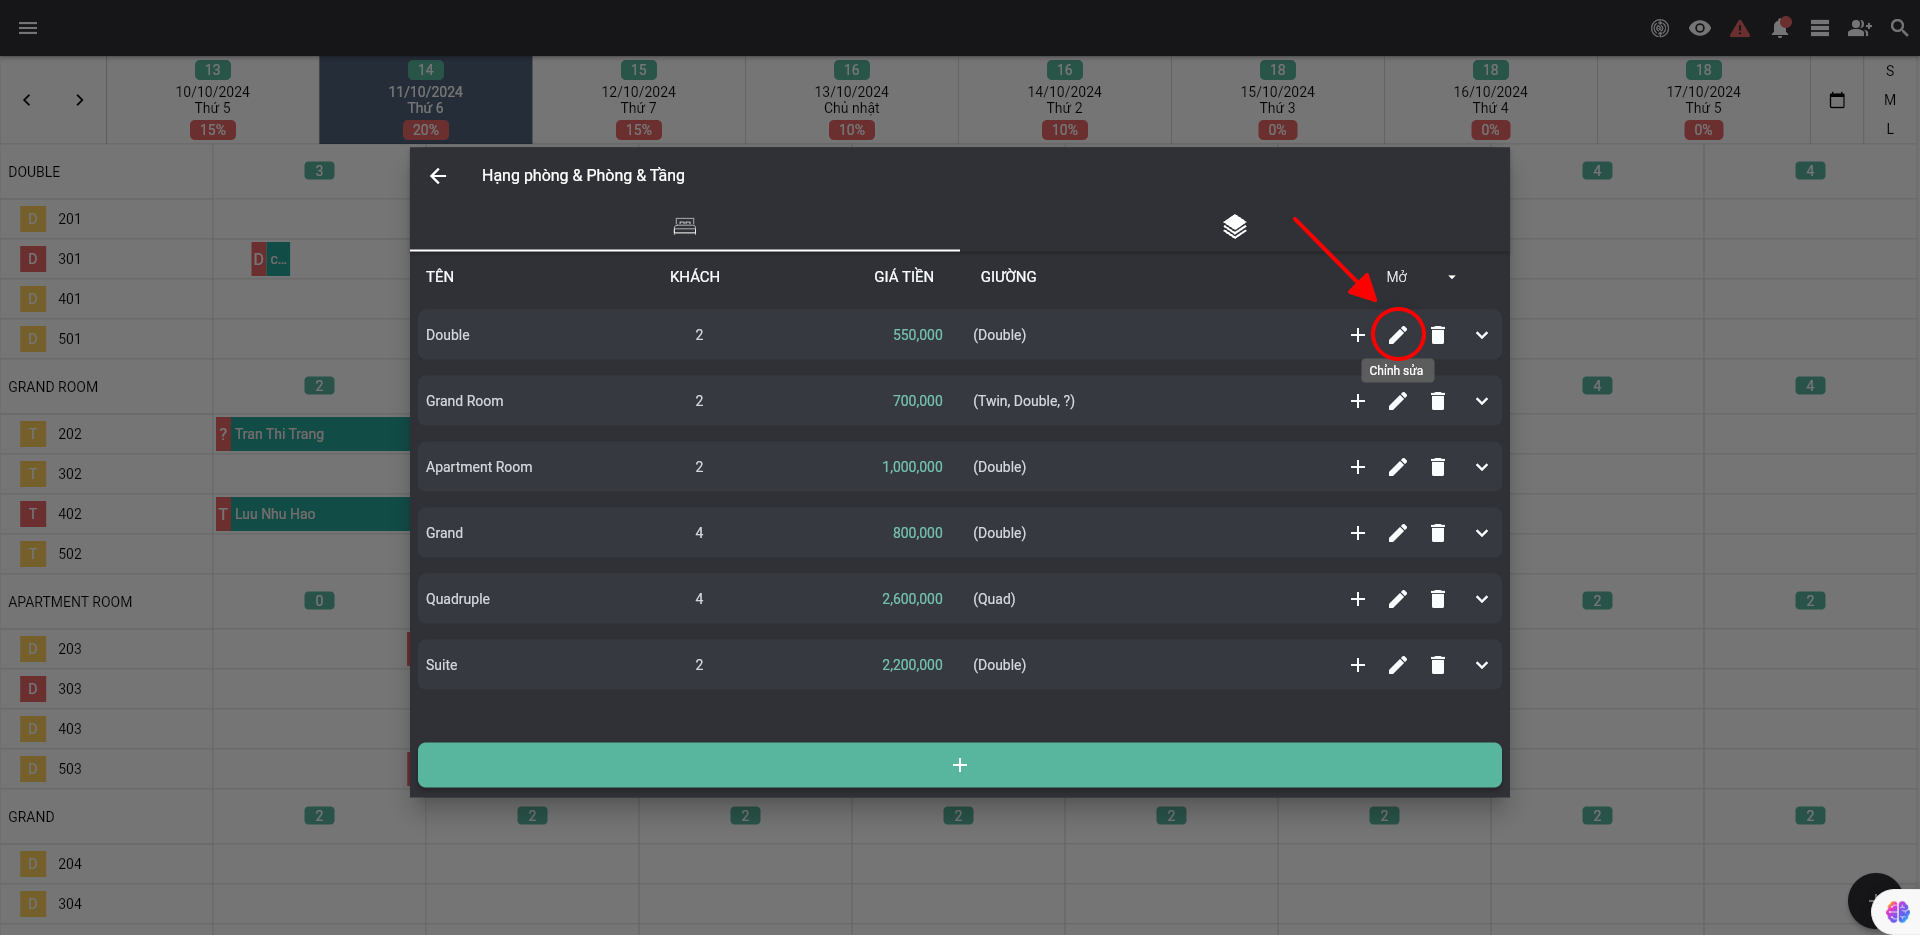Viewport: 1920px width, 935px height.
Task: Select the 13/10/2024 Chủ nhật date column
Action: pyautogui.click(x=852, y=100)
